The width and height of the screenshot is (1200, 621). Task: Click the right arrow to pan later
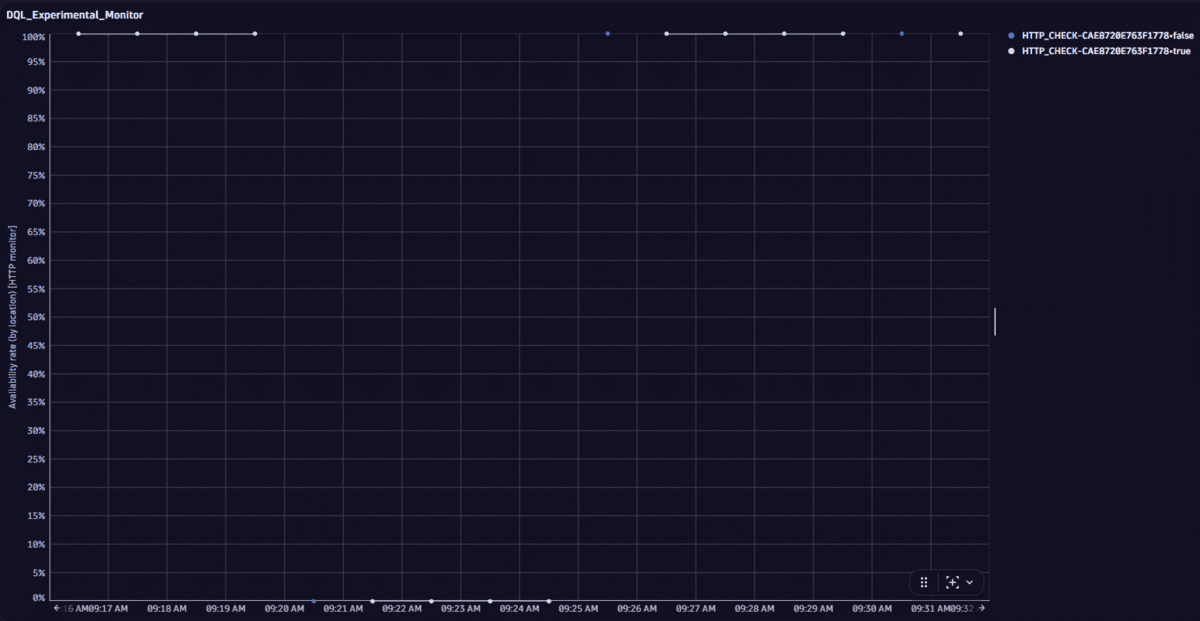click(x=984, y=607)
